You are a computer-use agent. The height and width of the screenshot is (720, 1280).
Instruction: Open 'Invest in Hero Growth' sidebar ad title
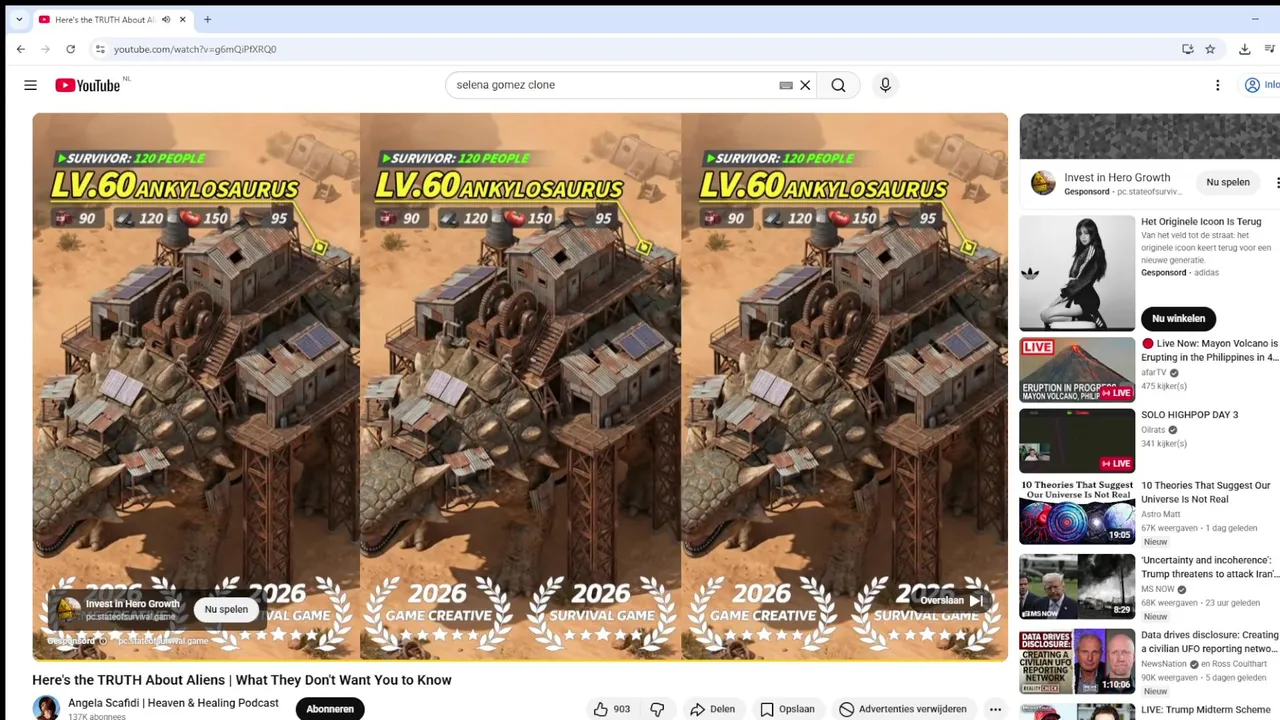pyautogui.click(x=1117, y=177)
